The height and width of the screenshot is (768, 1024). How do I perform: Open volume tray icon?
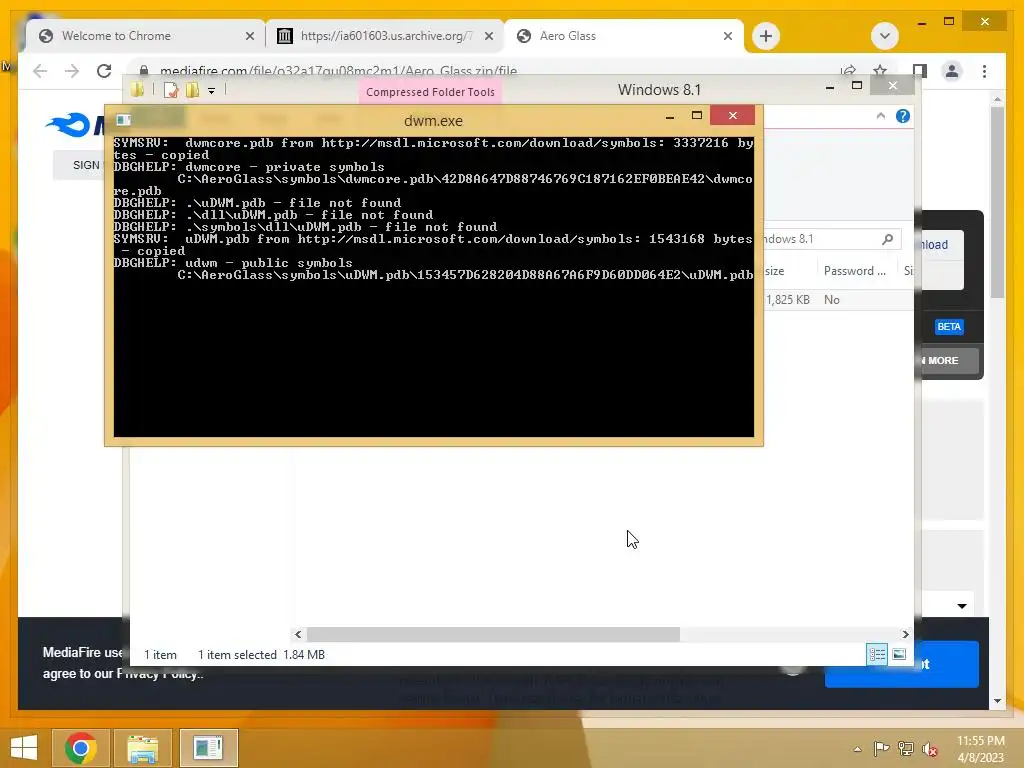930,749
